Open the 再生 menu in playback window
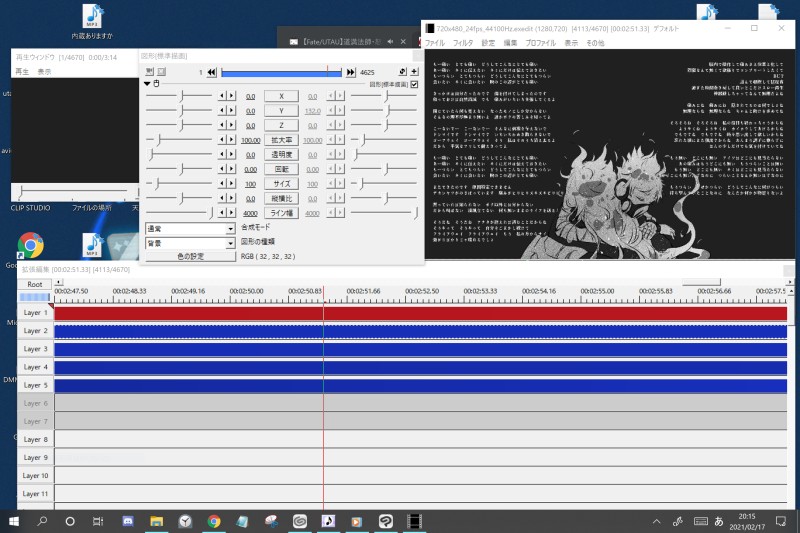The height and width of the screenshot is (533, 800). coord(22,71)
